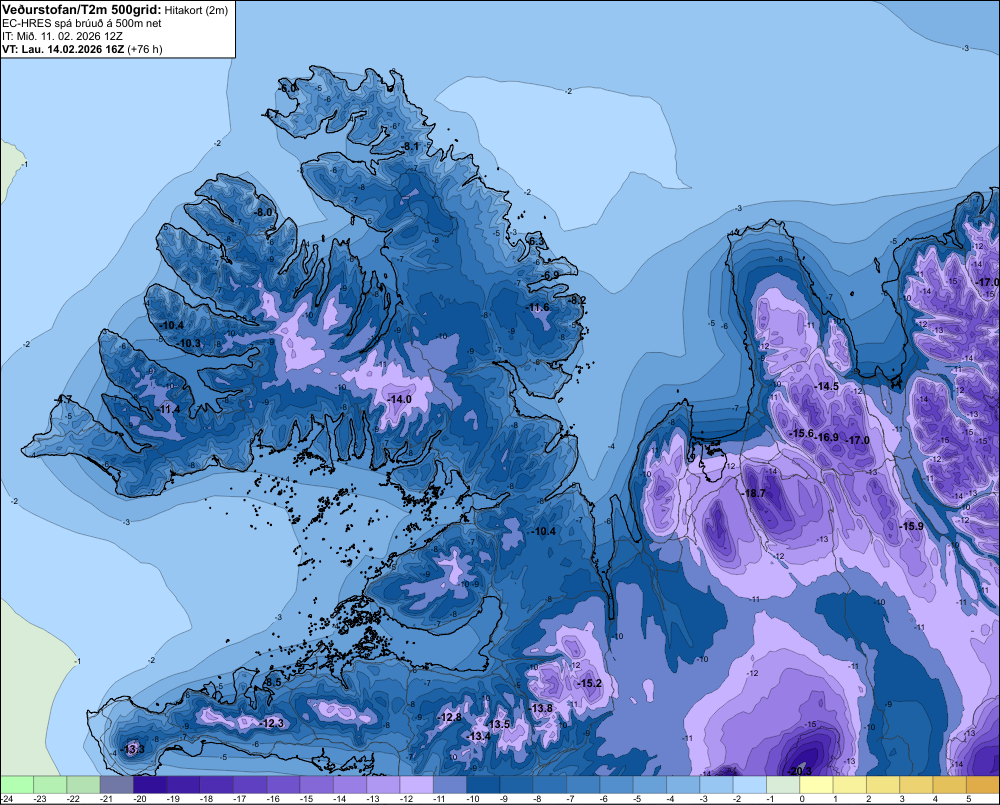The width and height of the screenshot is (1000, 805).
Task: Click the -6.0 temperature value at the northwest tip
Action: click(x=288, y=87)
